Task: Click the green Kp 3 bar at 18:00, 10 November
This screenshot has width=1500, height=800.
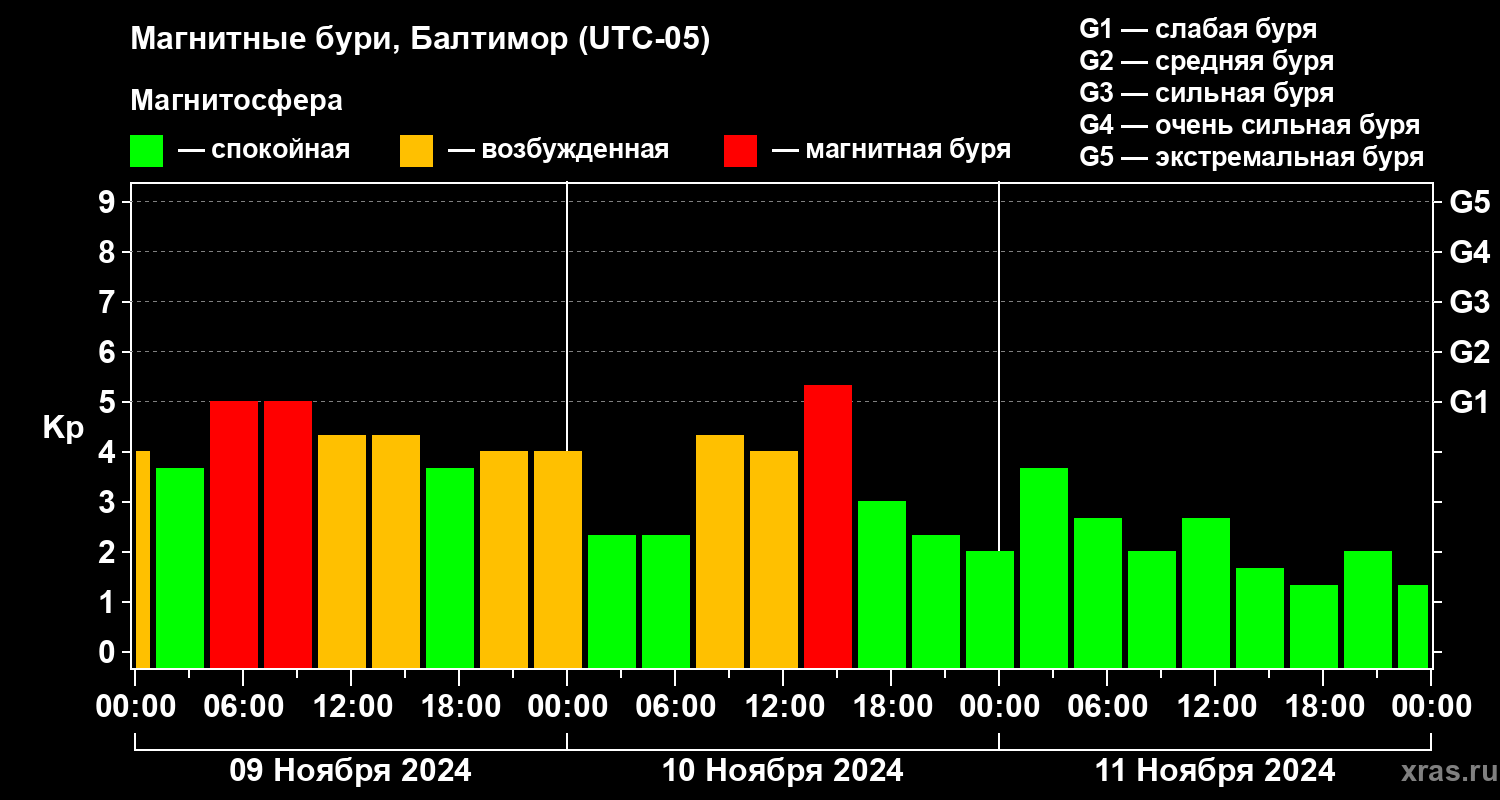Action: [882, 585]
